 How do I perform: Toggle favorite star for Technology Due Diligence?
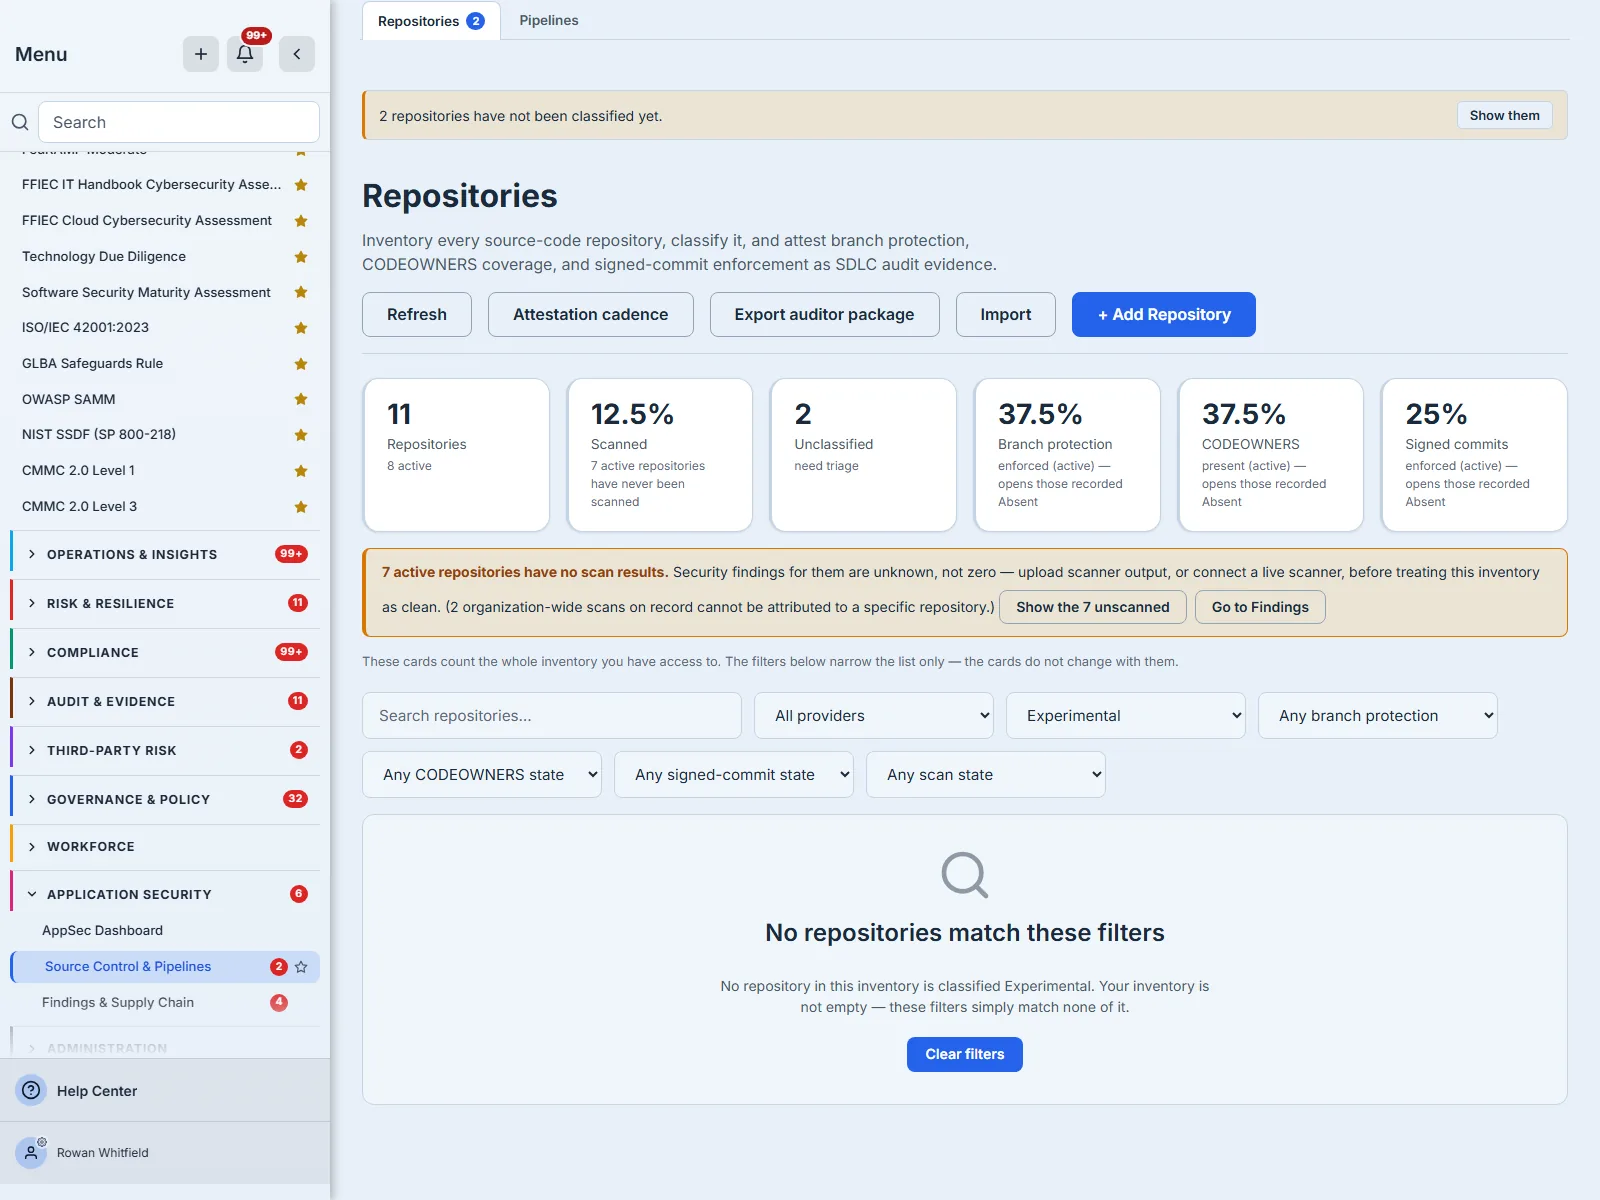[x=301, y=257]
